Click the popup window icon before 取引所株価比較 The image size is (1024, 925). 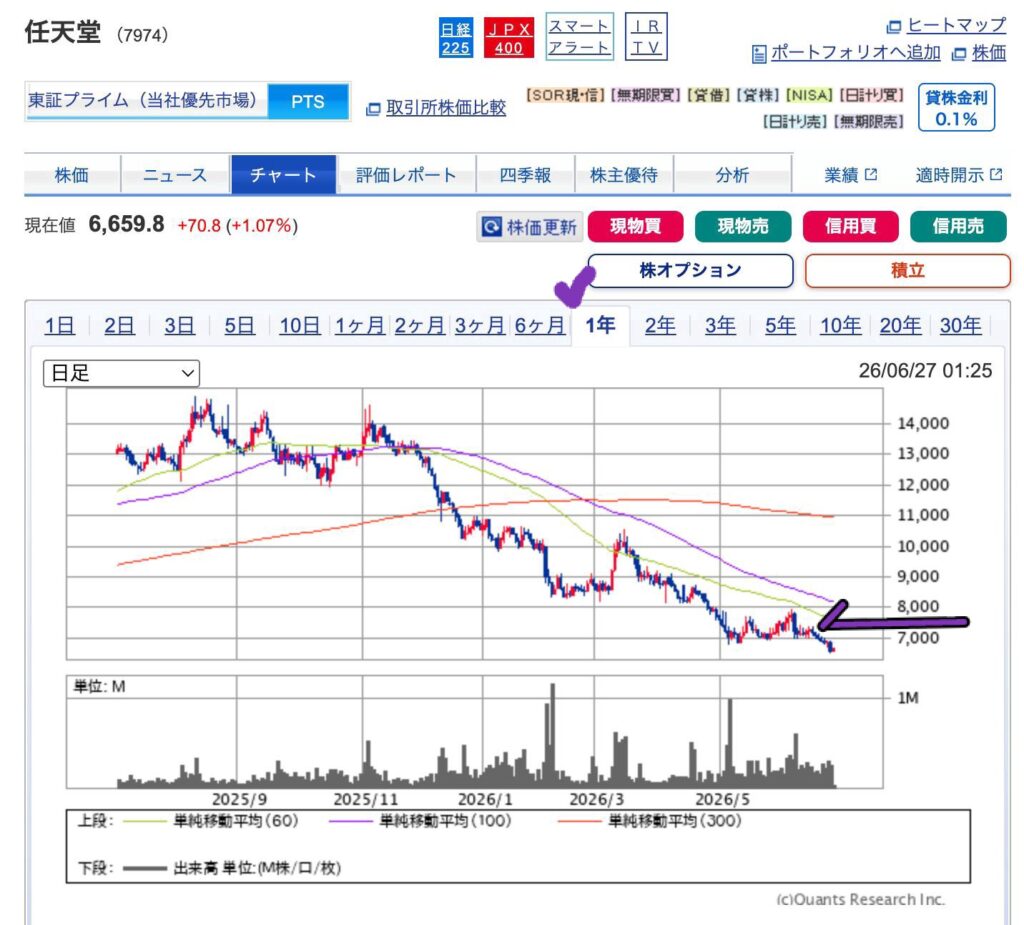coord(373,109)
